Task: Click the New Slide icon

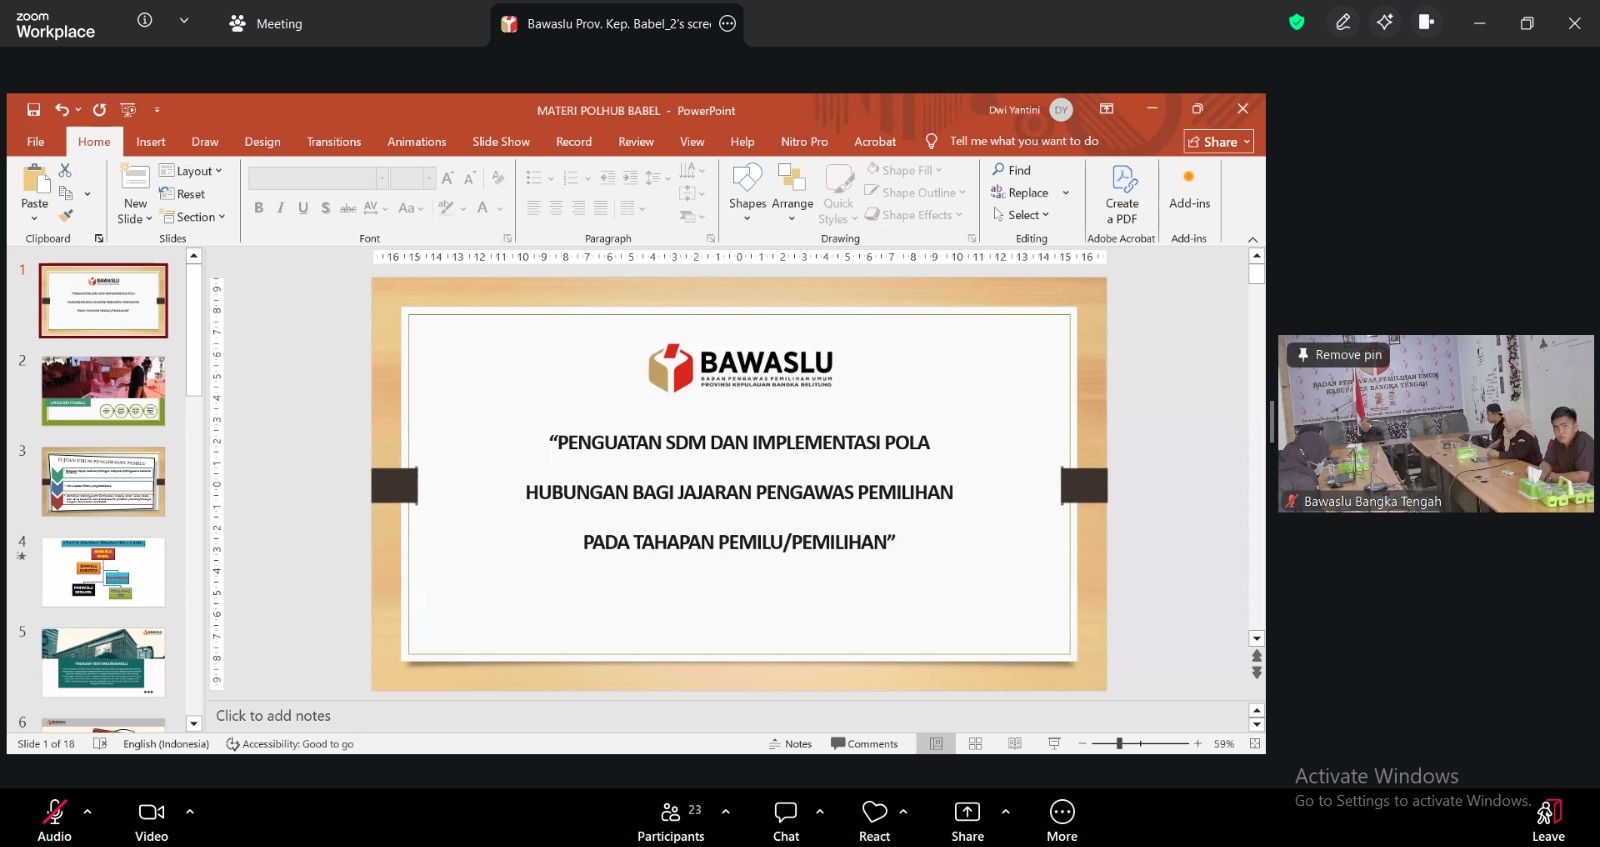Action: (x=135, y=177)
